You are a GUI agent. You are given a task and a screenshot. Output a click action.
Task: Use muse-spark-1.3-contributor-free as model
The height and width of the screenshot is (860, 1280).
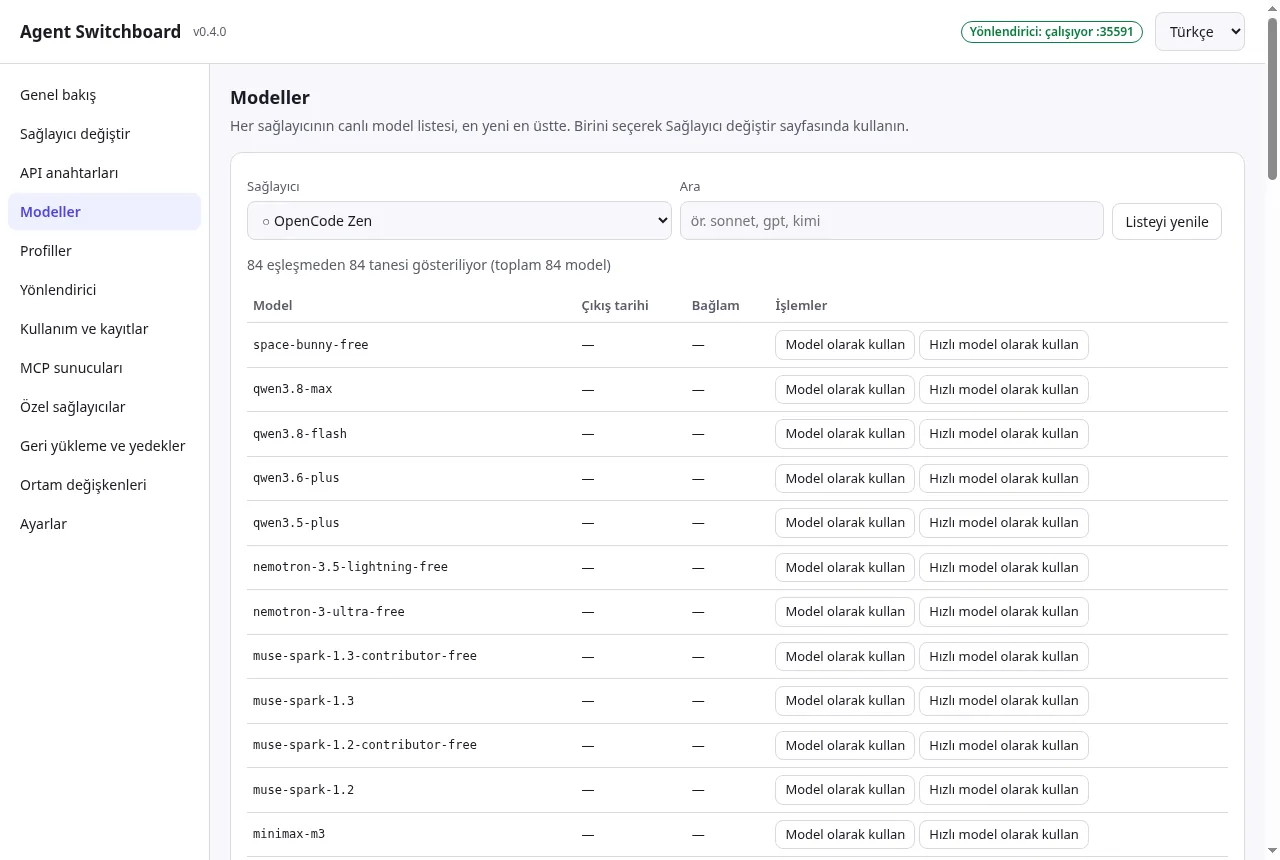pyautogui.click(x=845, y=656)
